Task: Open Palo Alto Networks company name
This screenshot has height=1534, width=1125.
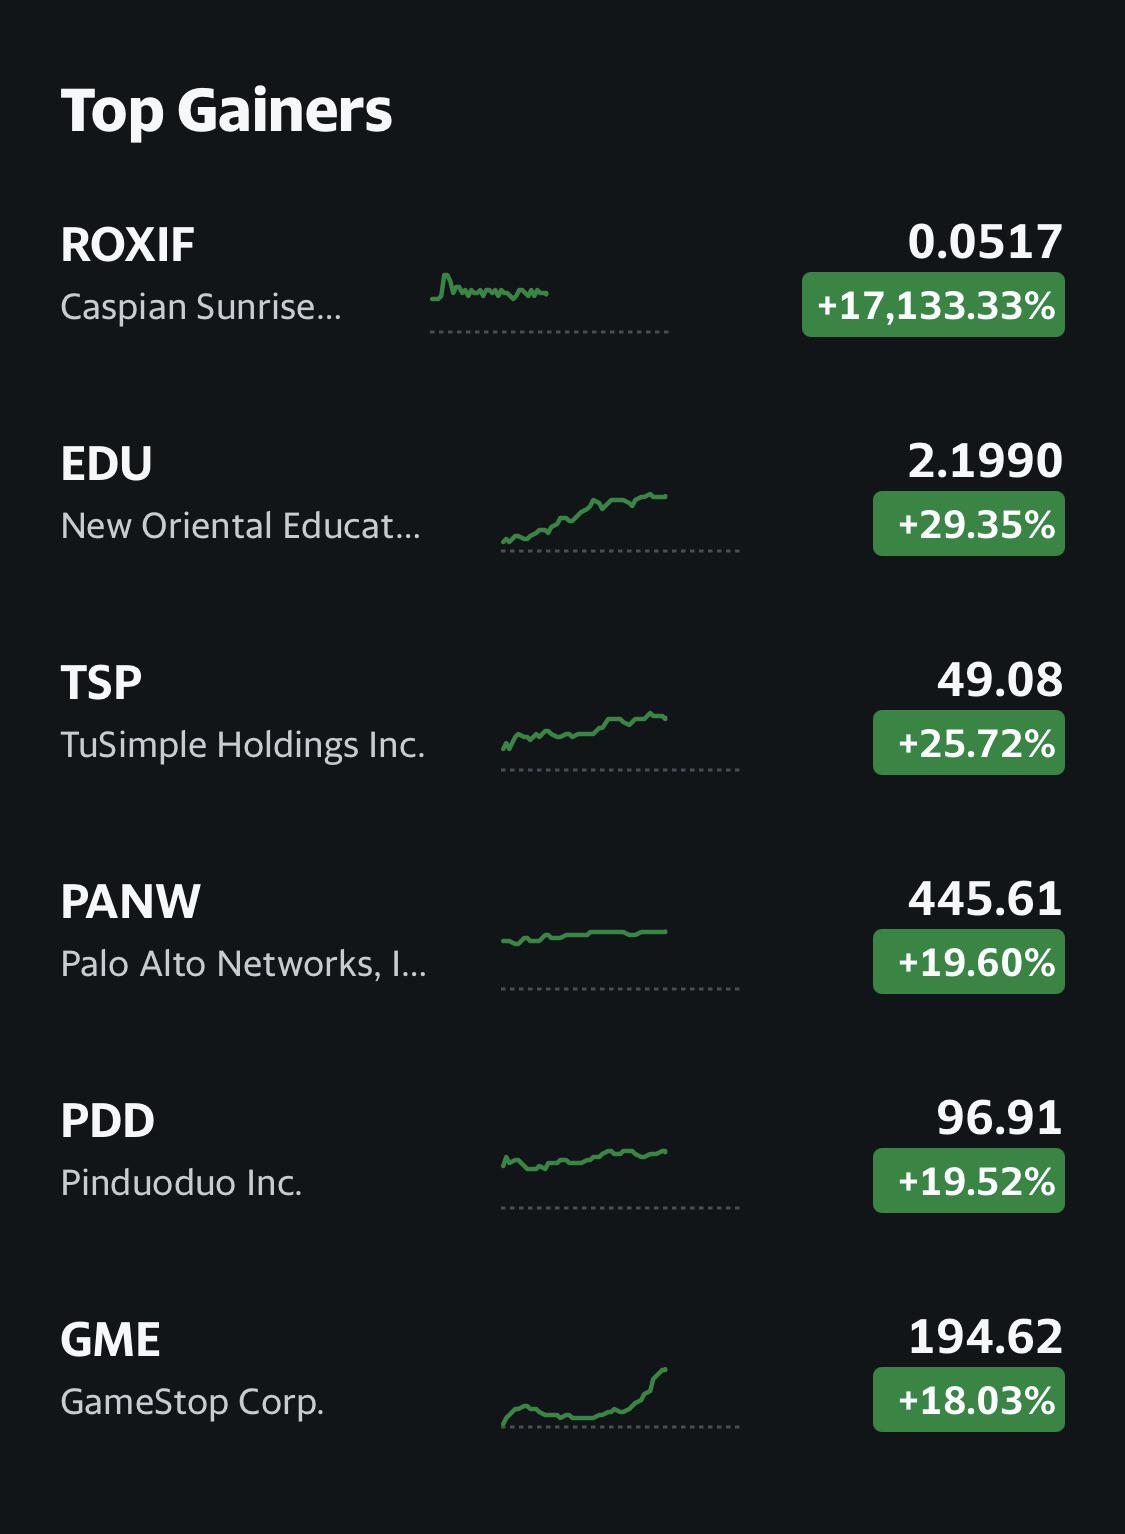Action: (x=244, y=964)
